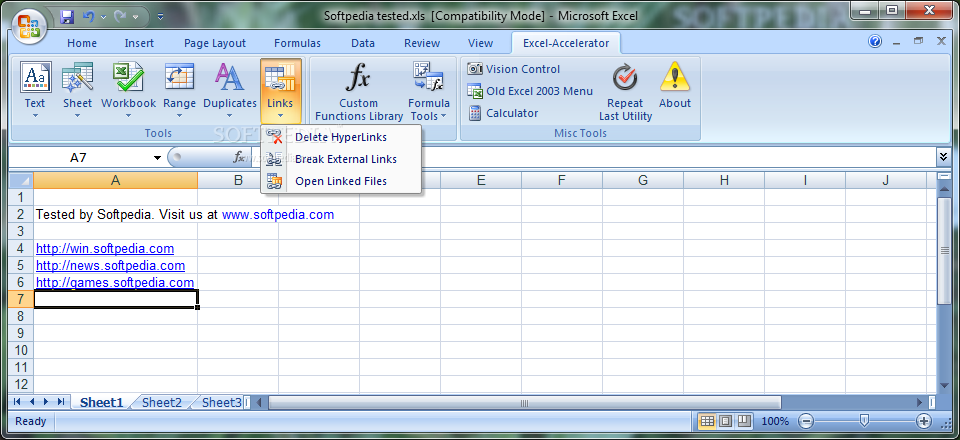Click the vertical scrollbar thumb
The image size is (960, 440).
[943, 250]
